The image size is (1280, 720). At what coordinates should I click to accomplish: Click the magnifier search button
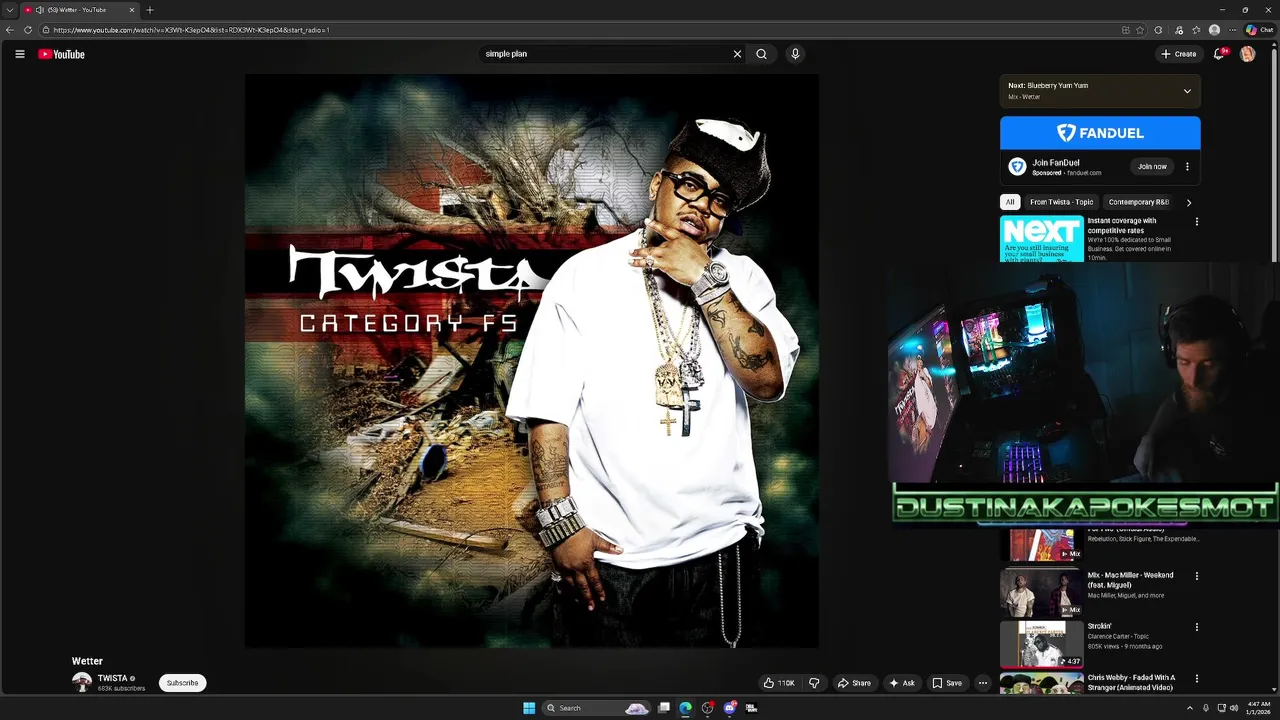point(761,54)
